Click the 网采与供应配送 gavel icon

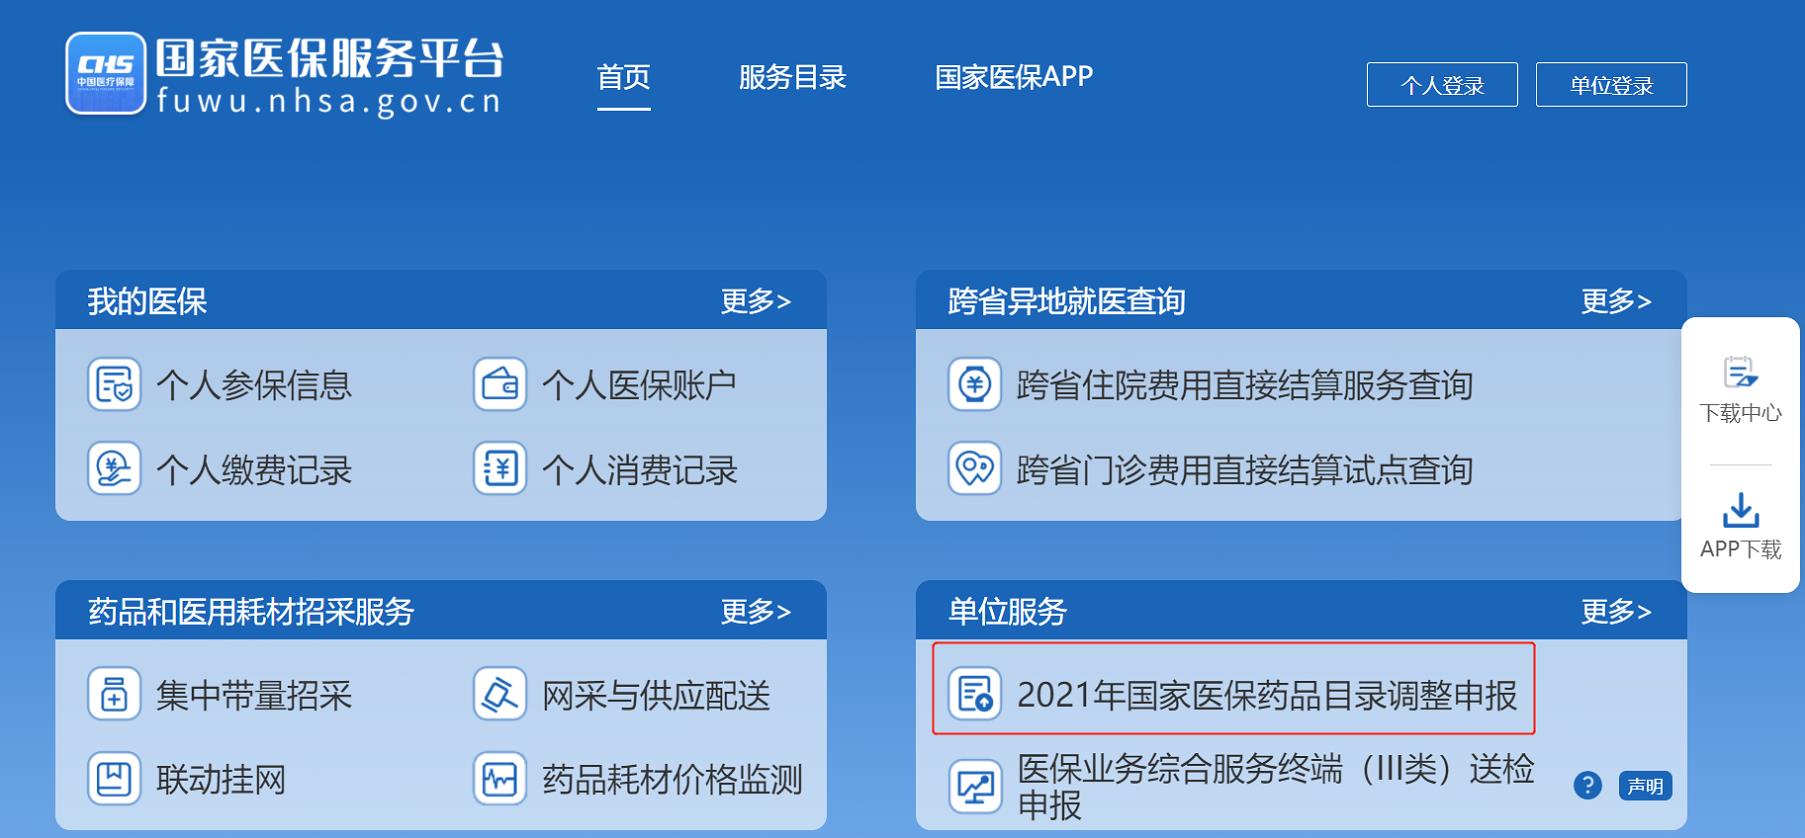pyautogui.click(x=500, y=694)
